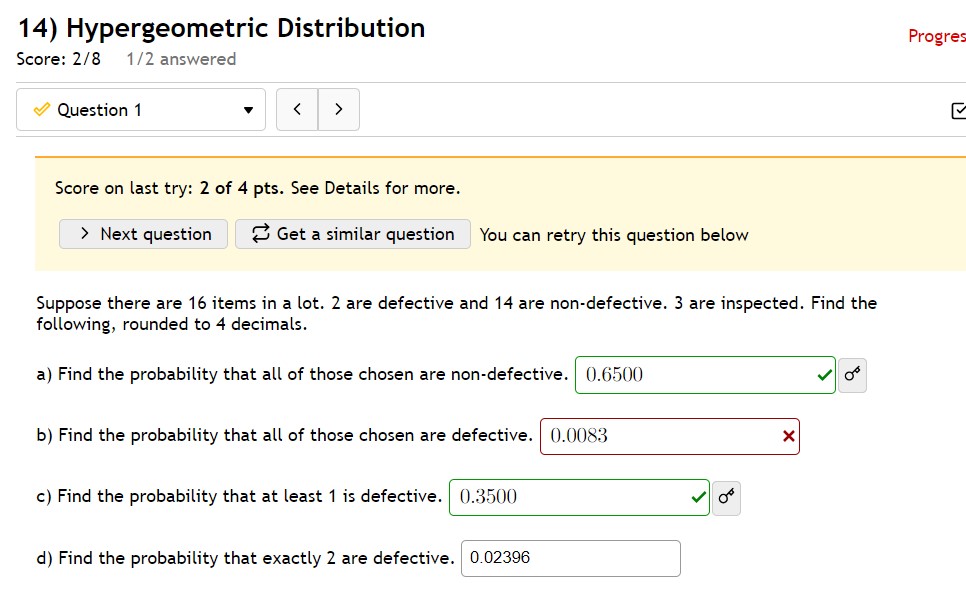Click the arrow icon inside Next question button
Image resolution: width=966 pixels, height=595 pixels.
[x=84, y=234]
